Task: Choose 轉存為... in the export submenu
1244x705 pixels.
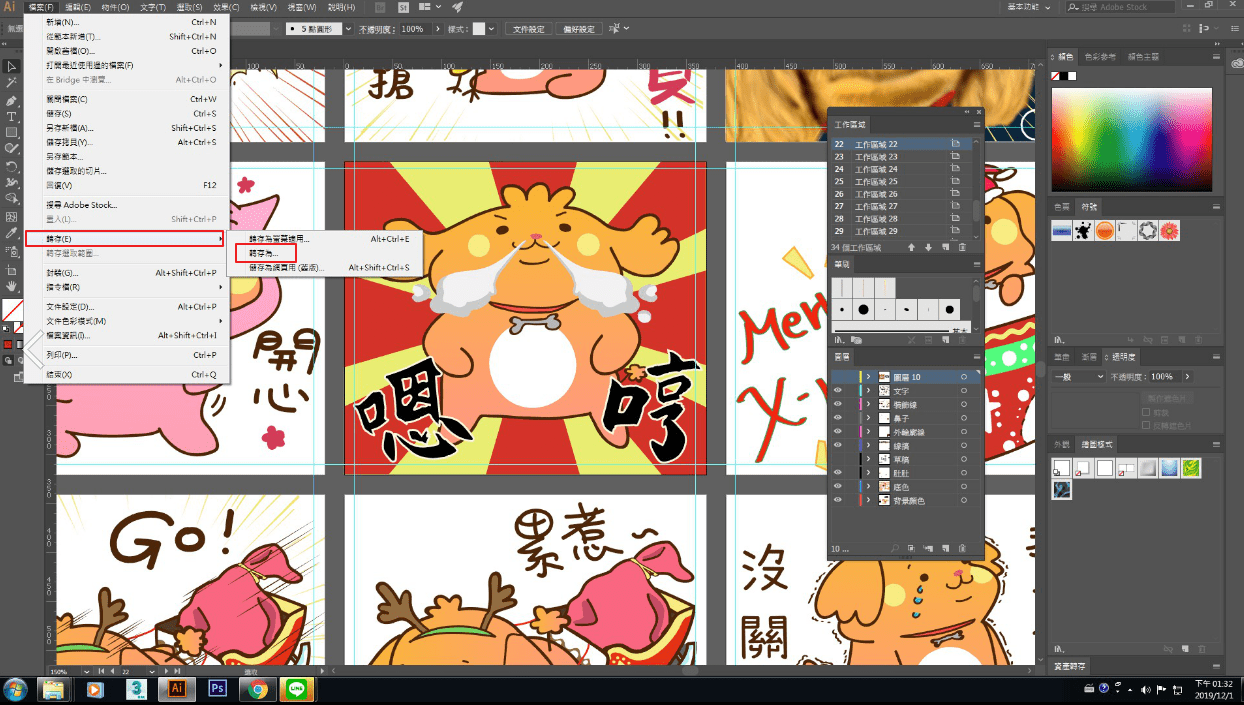Action: [x=265, y=254]
